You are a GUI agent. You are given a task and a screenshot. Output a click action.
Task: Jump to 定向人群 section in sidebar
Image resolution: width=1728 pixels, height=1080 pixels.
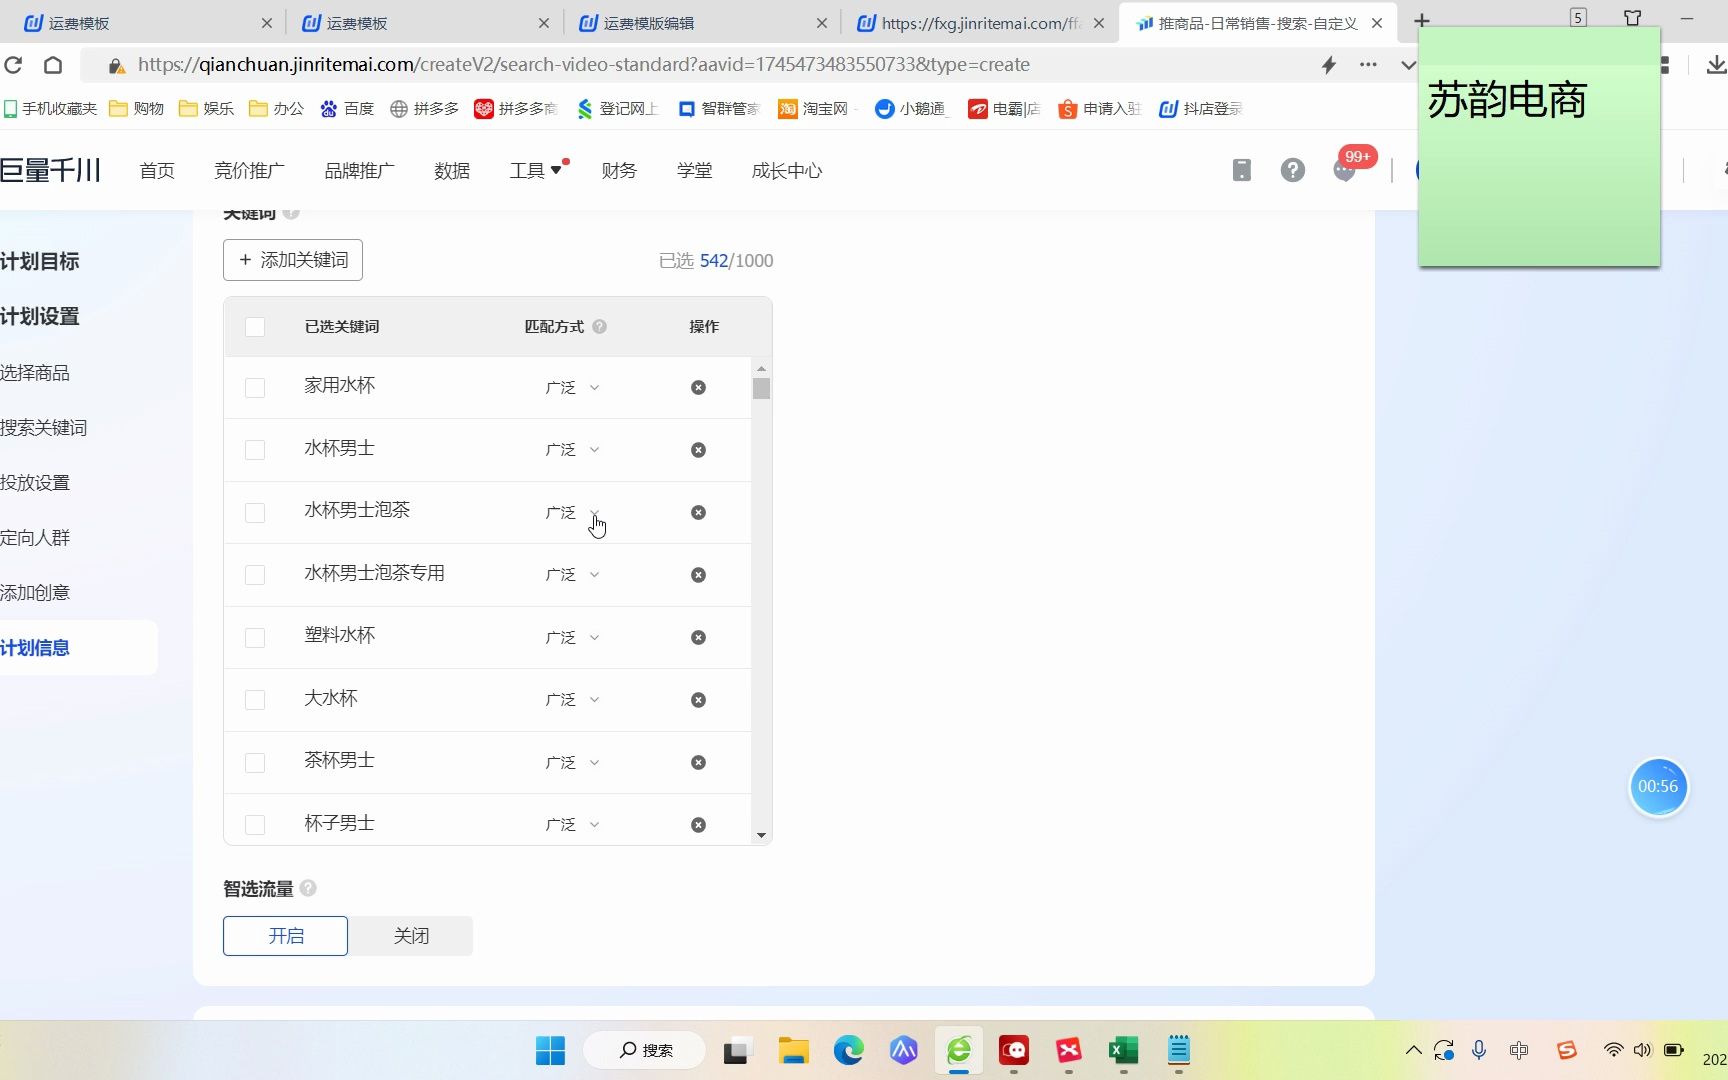35,538
